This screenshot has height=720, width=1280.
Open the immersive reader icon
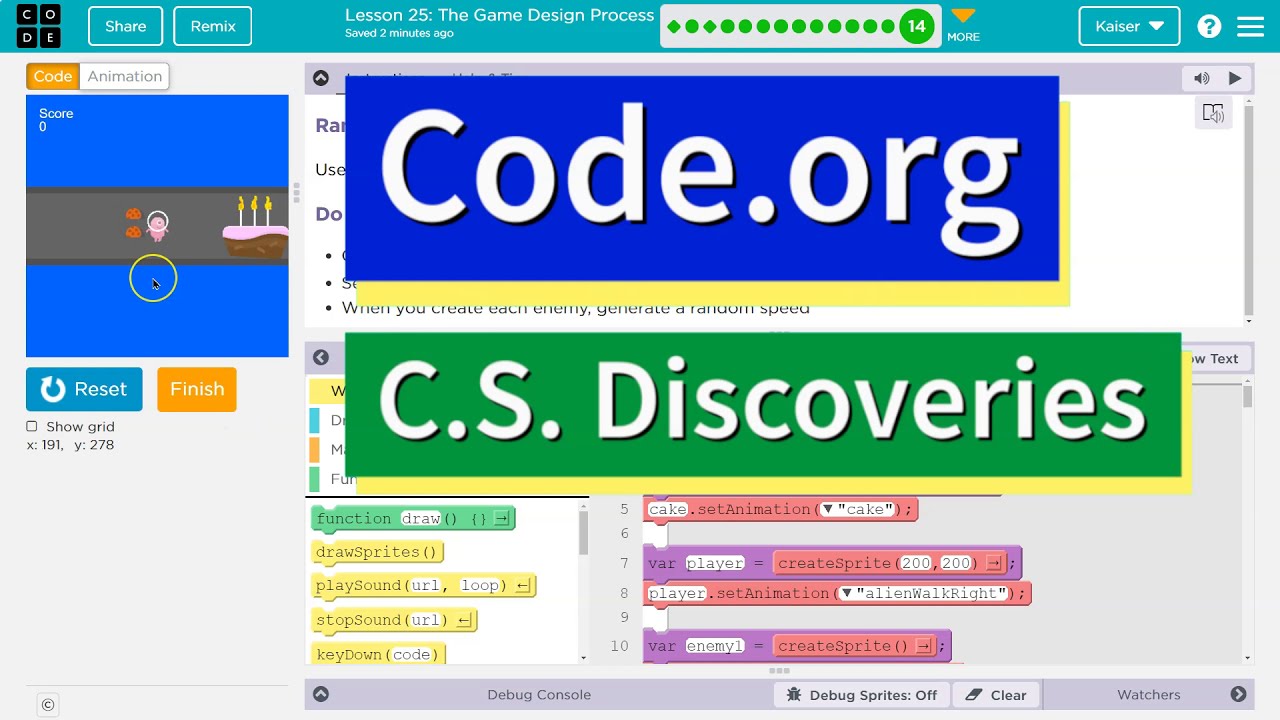pyautogui.click(x=1213, y=113)
